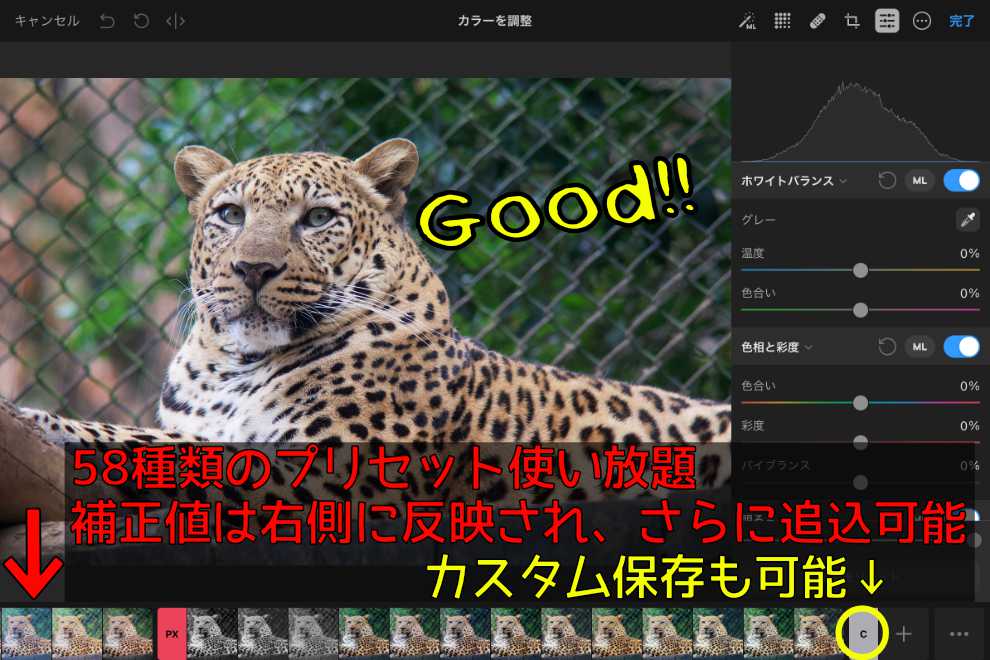Select the red PX preset group
The width and height of the screenshot is (990, 660).
[x=172, y=634]
